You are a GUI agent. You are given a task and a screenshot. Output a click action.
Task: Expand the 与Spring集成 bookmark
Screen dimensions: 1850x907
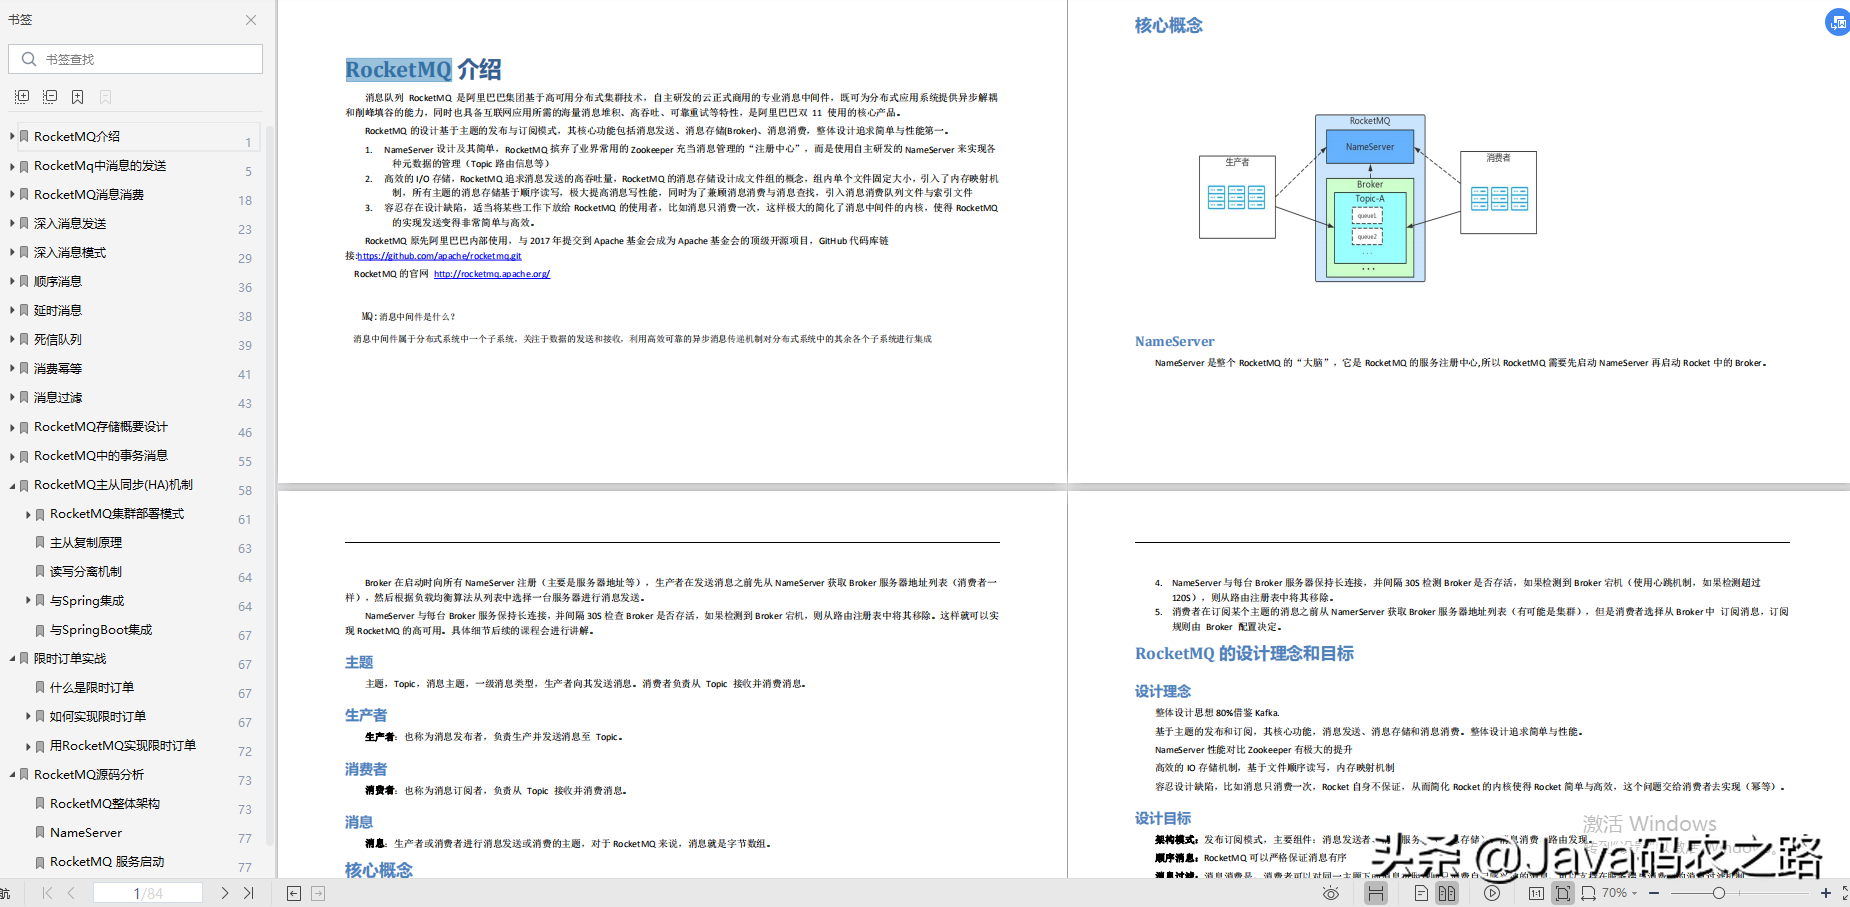click(28, 601)
